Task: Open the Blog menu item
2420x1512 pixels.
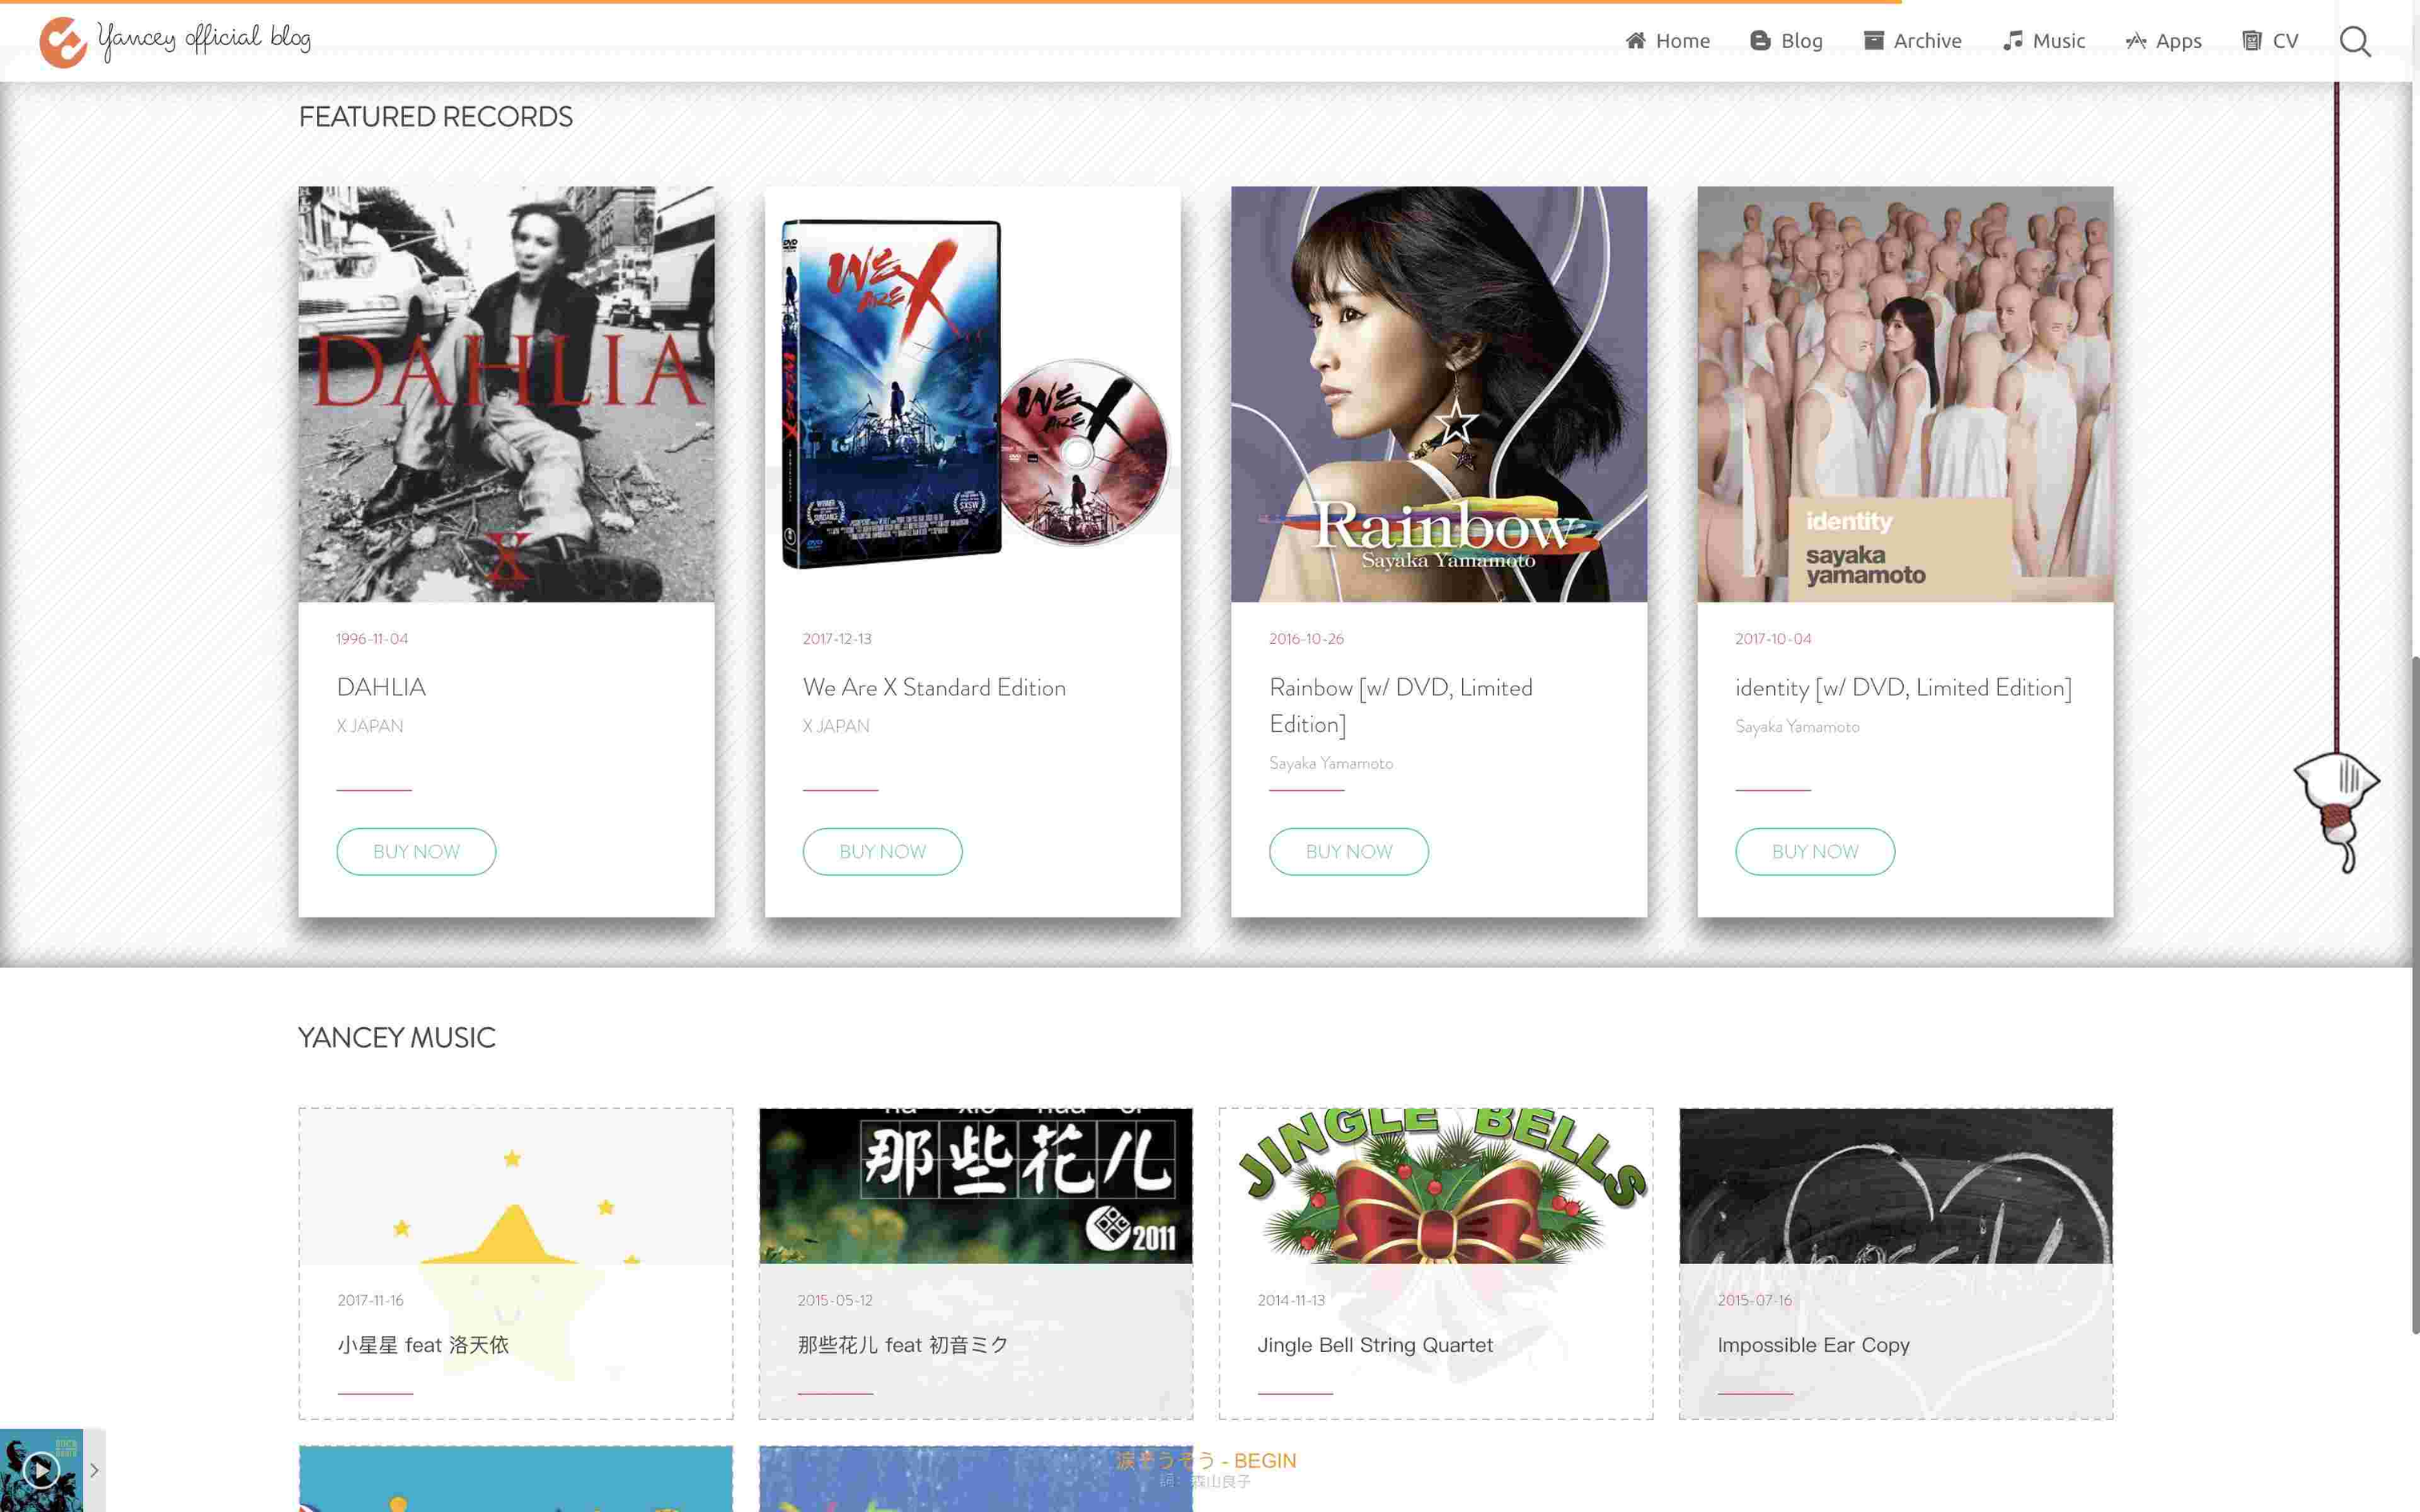Action: tap(1786, 41)
